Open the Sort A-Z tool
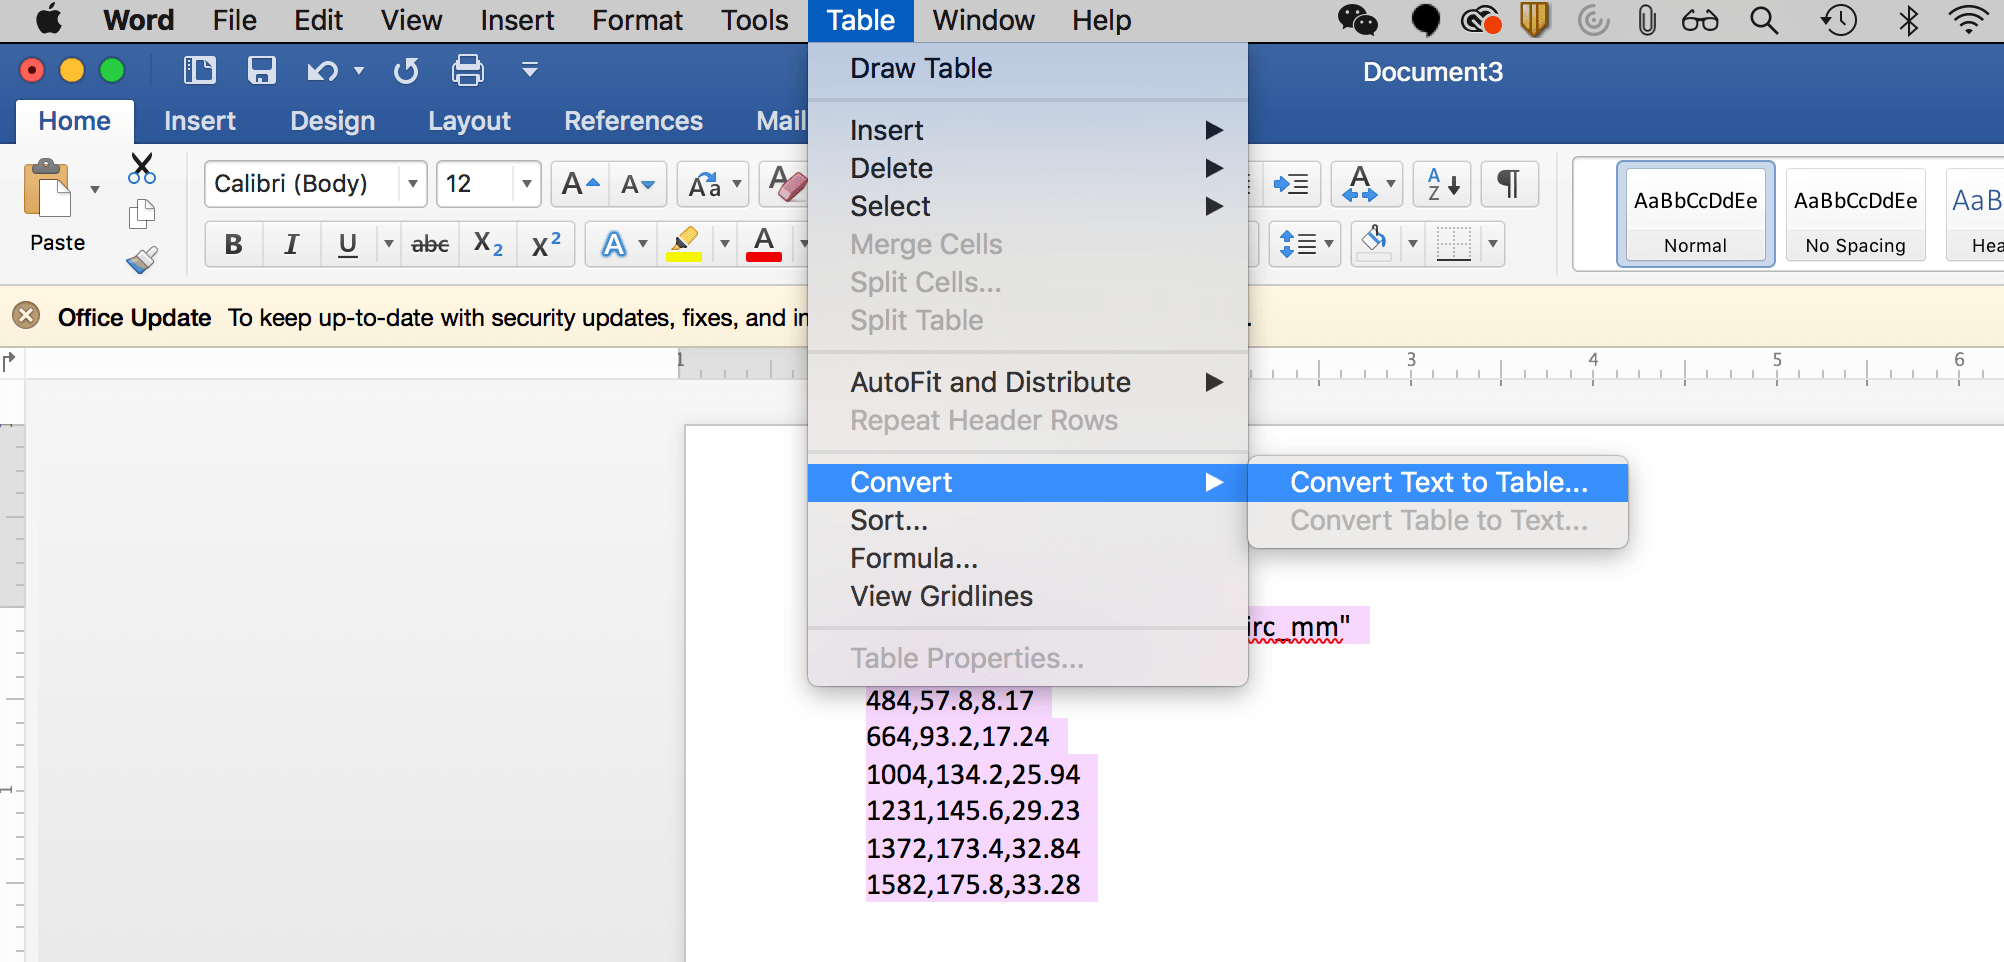The height and width of the screenshot is (962, 2004). [1440, 184]
